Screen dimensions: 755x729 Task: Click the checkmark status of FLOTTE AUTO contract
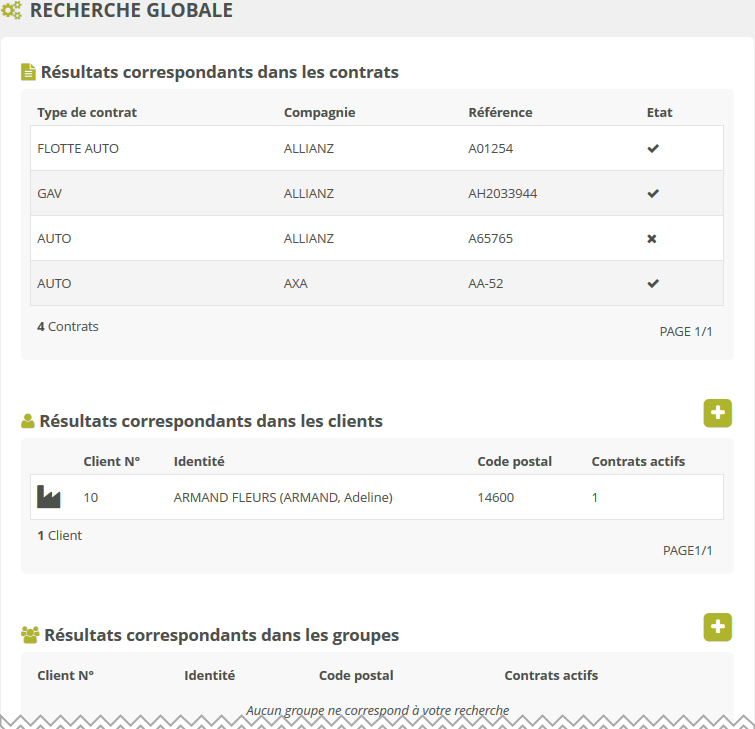[653, 148]
